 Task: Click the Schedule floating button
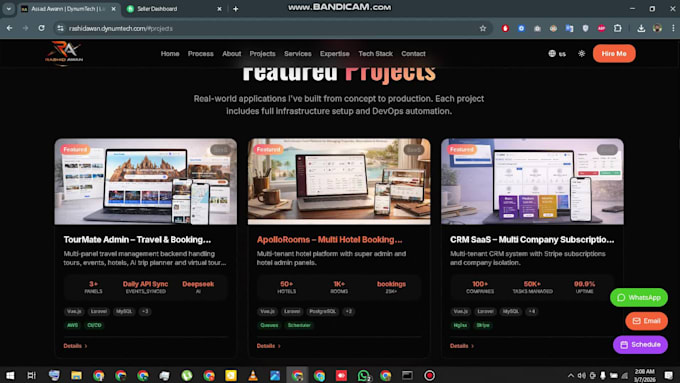coord(640,345)
